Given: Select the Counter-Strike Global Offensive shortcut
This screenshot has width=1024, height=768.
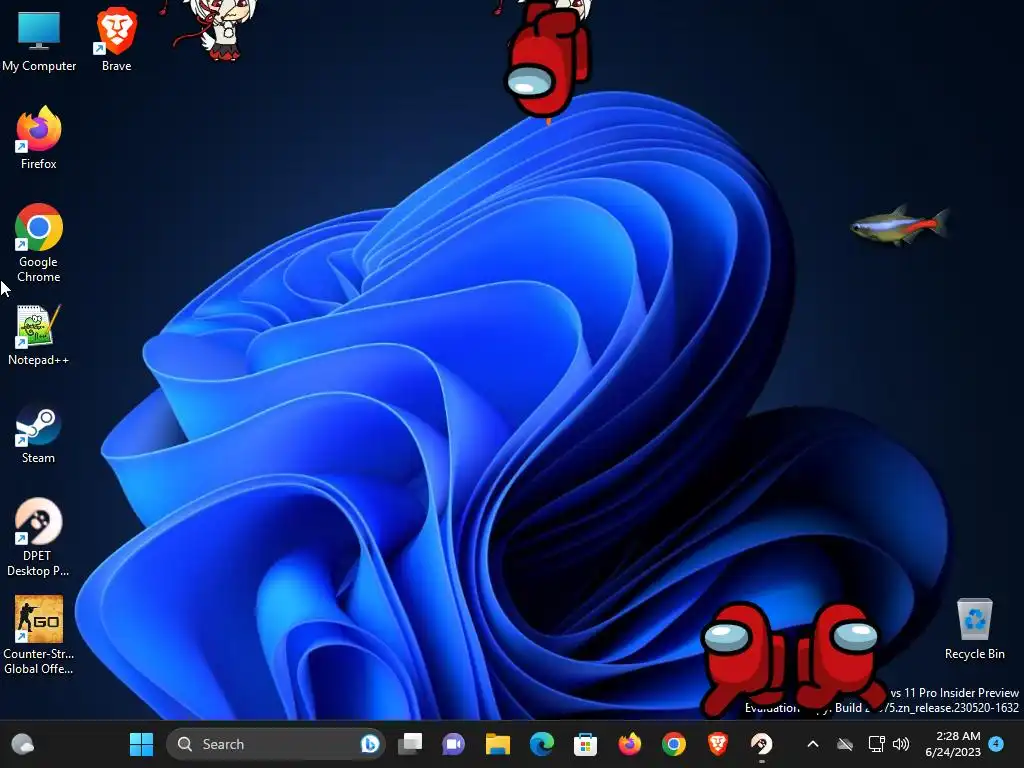Looking at the screenshot, I should click(x=39, y=634).
